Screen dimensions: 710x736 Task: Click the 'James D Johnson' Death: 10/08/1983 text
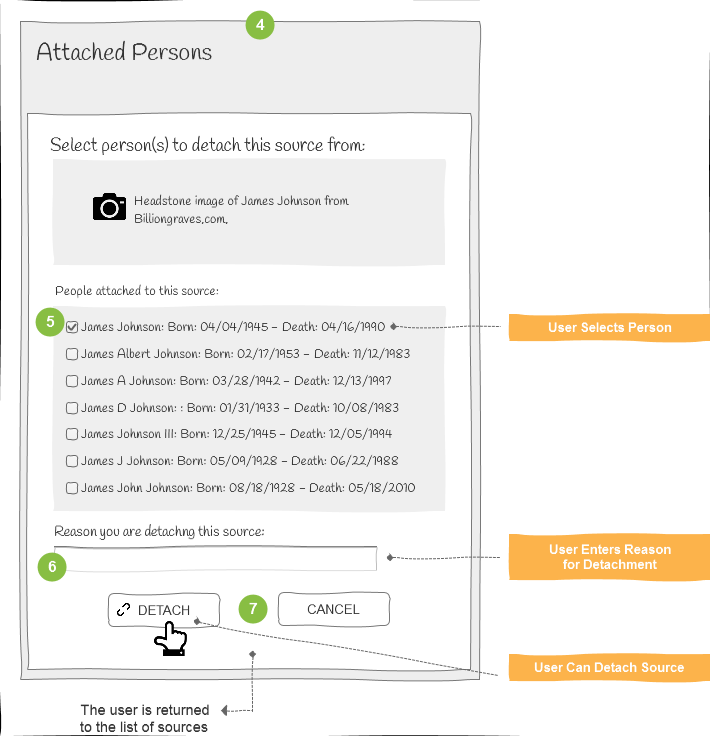coord(346,407)
